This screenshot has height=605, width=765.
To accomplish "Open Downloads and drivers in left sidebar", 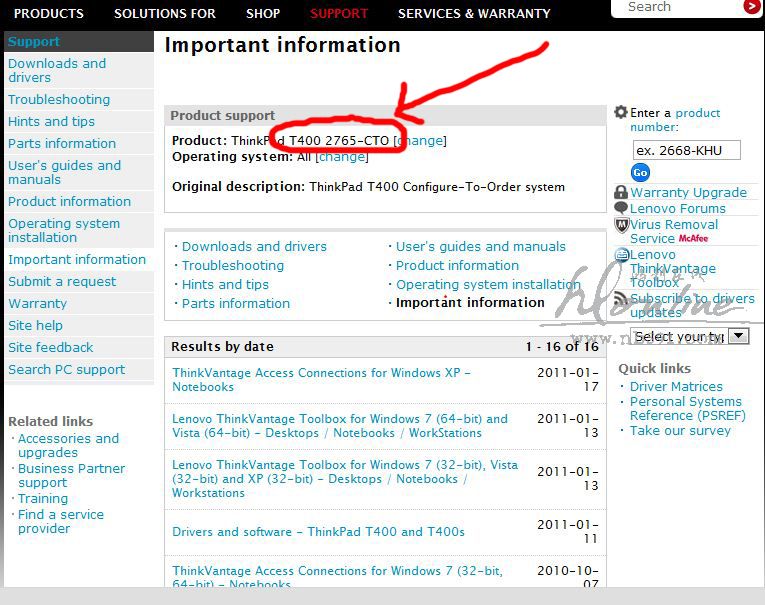I will pyautogui.click(x=57, y=70).
